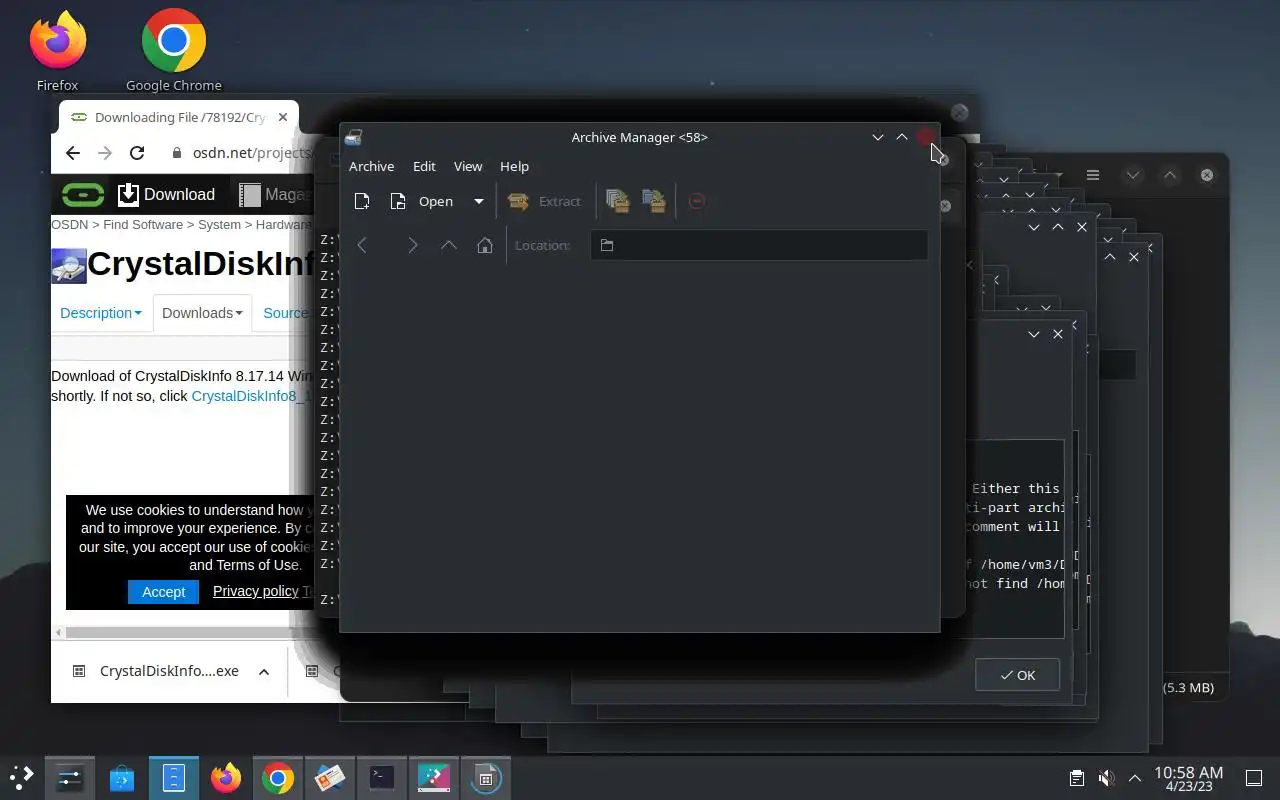The height and width of the screenshot is (800, 1280).
Task: Click the OSDN breadcrumb link
Action: (x=71, y=225)
